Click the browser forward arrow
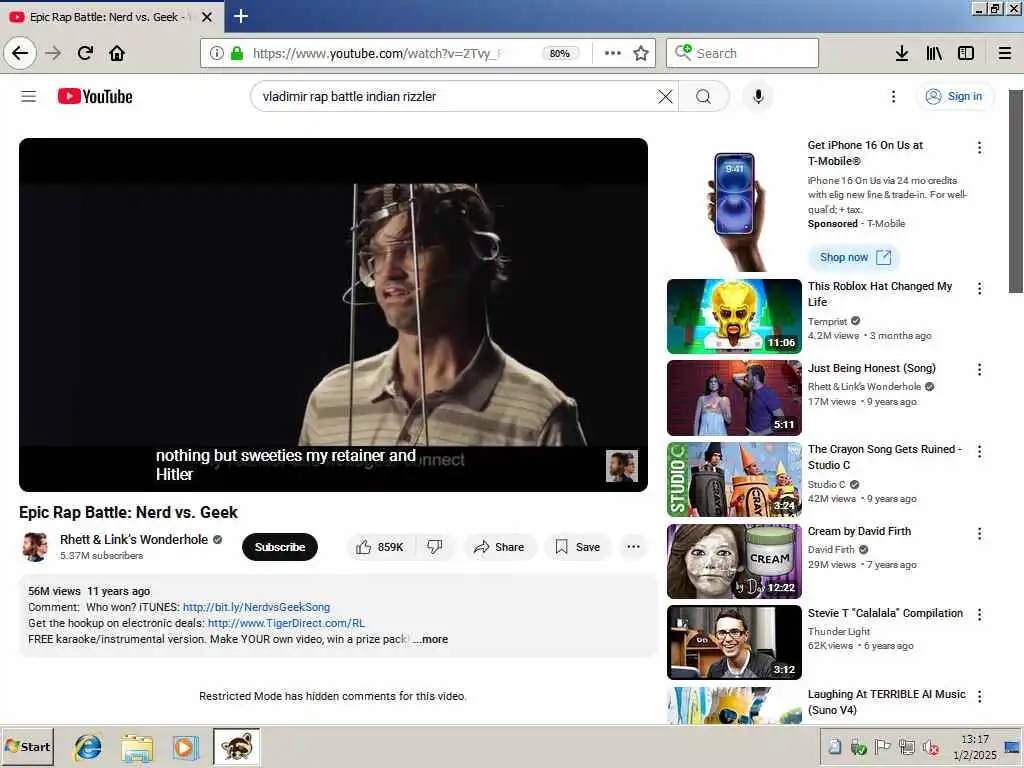The width and height of the screenshot is (1024, 768). click(x=53, y=53)
